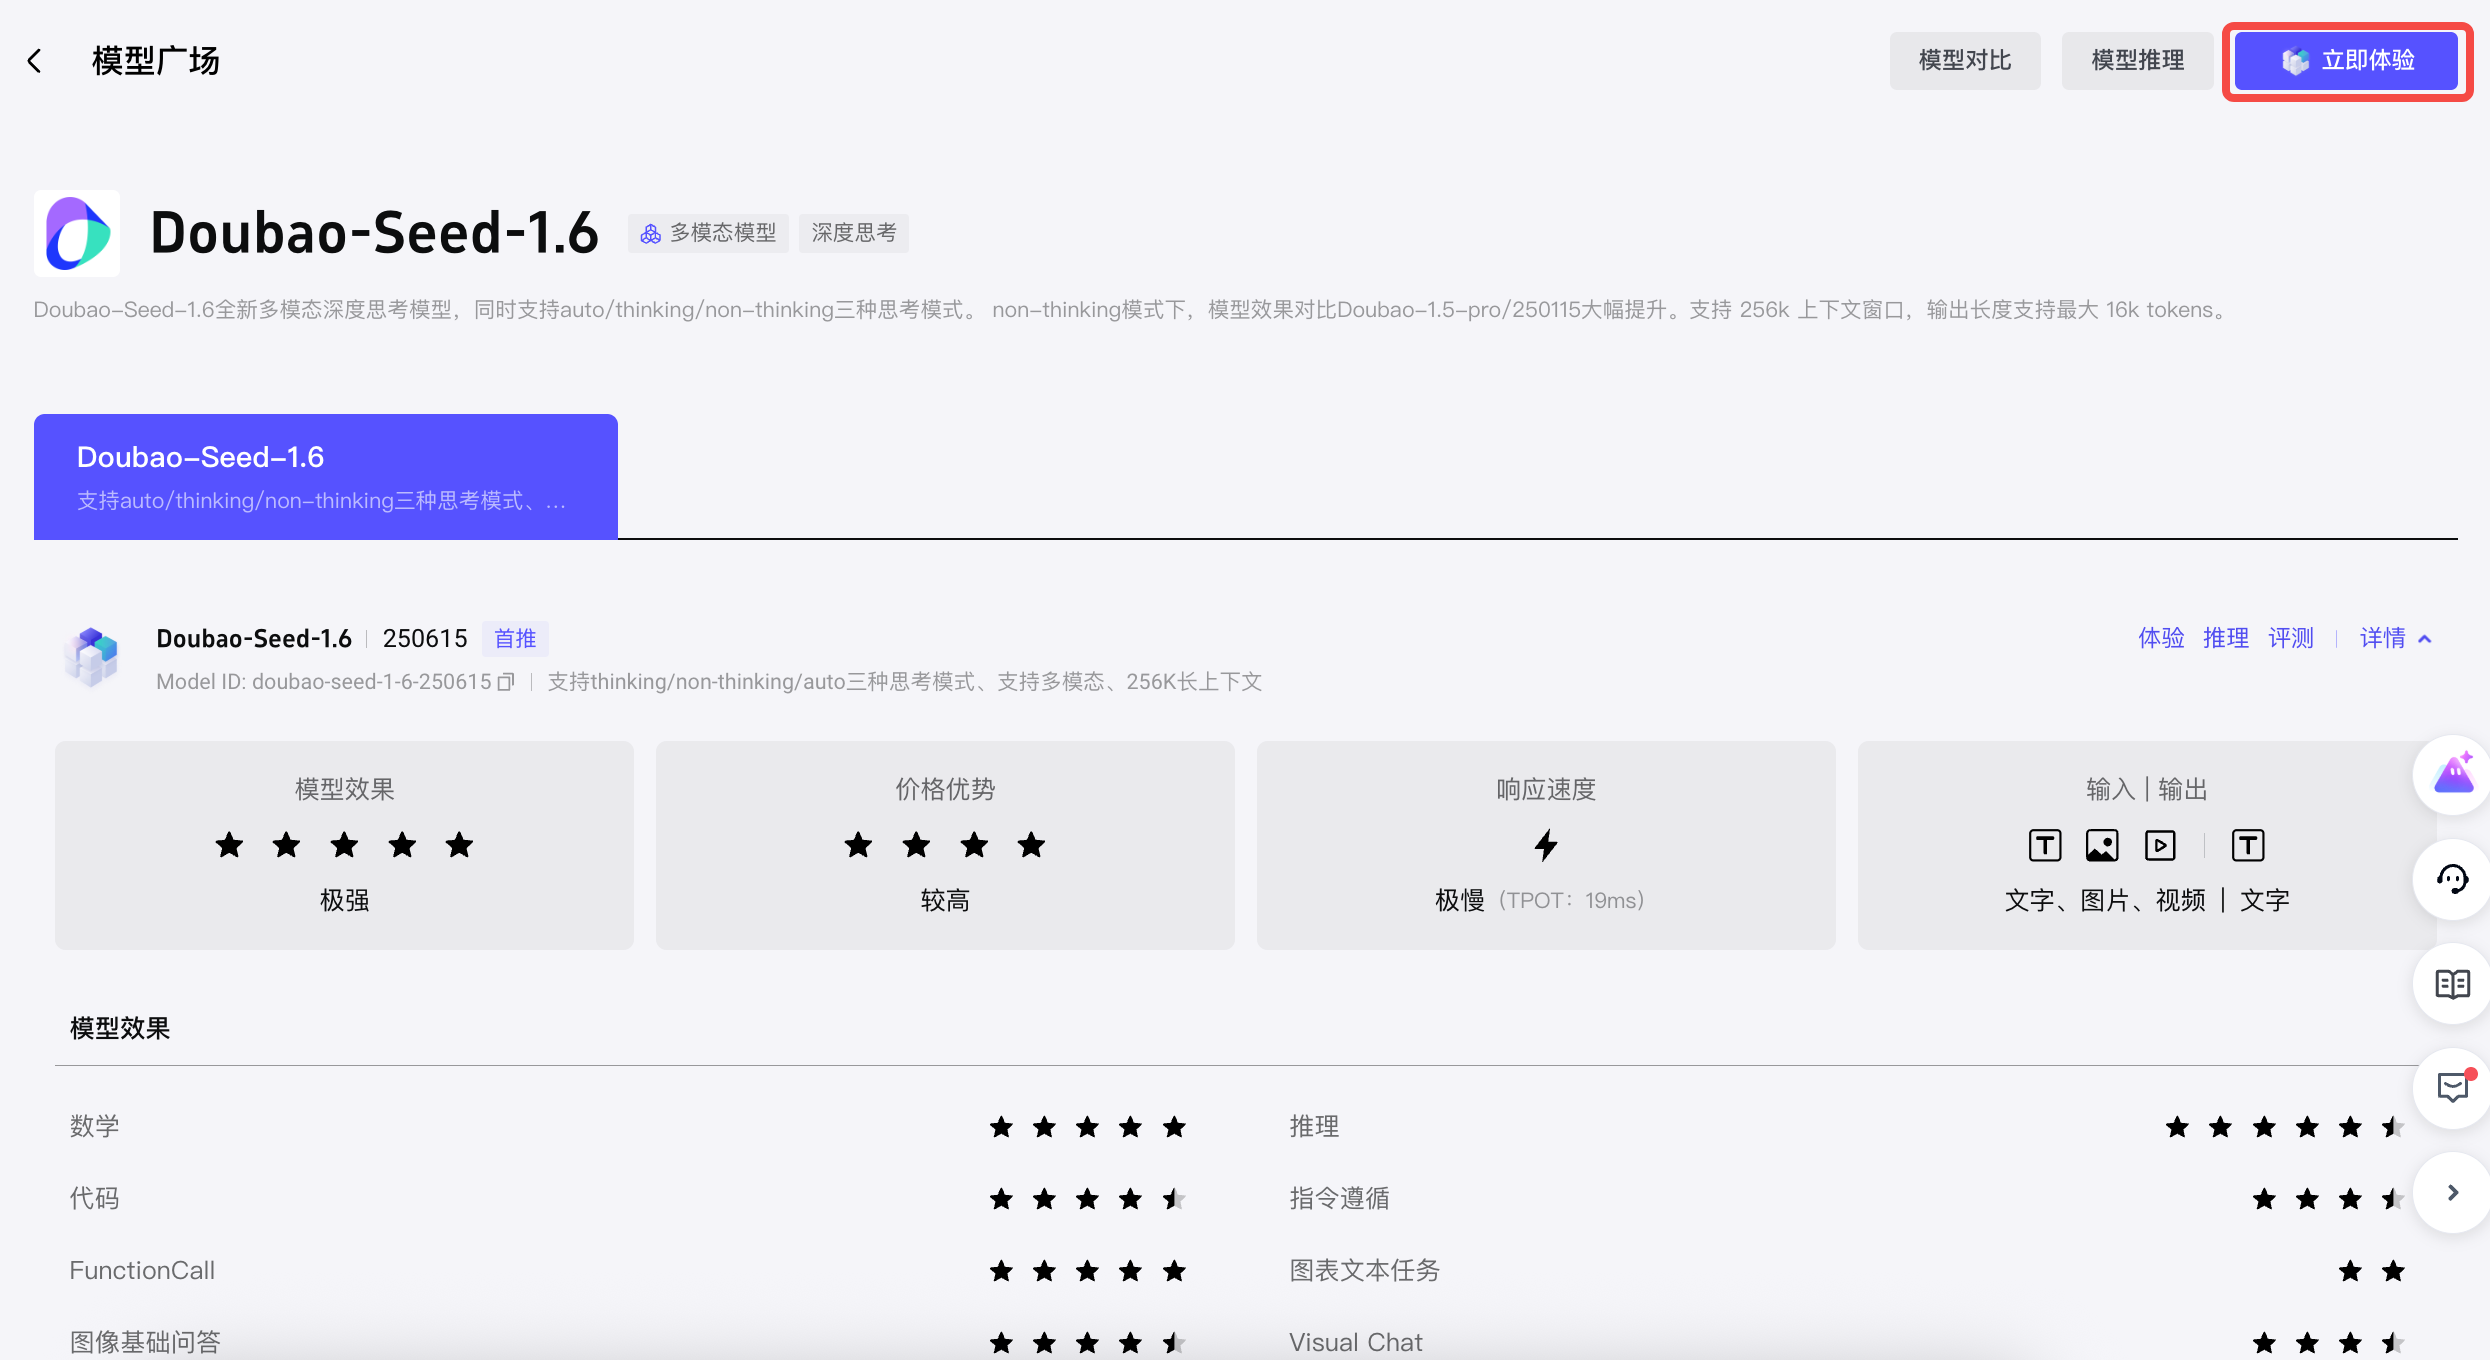Click the 首推 recommended badge

[x=515, y=639]
